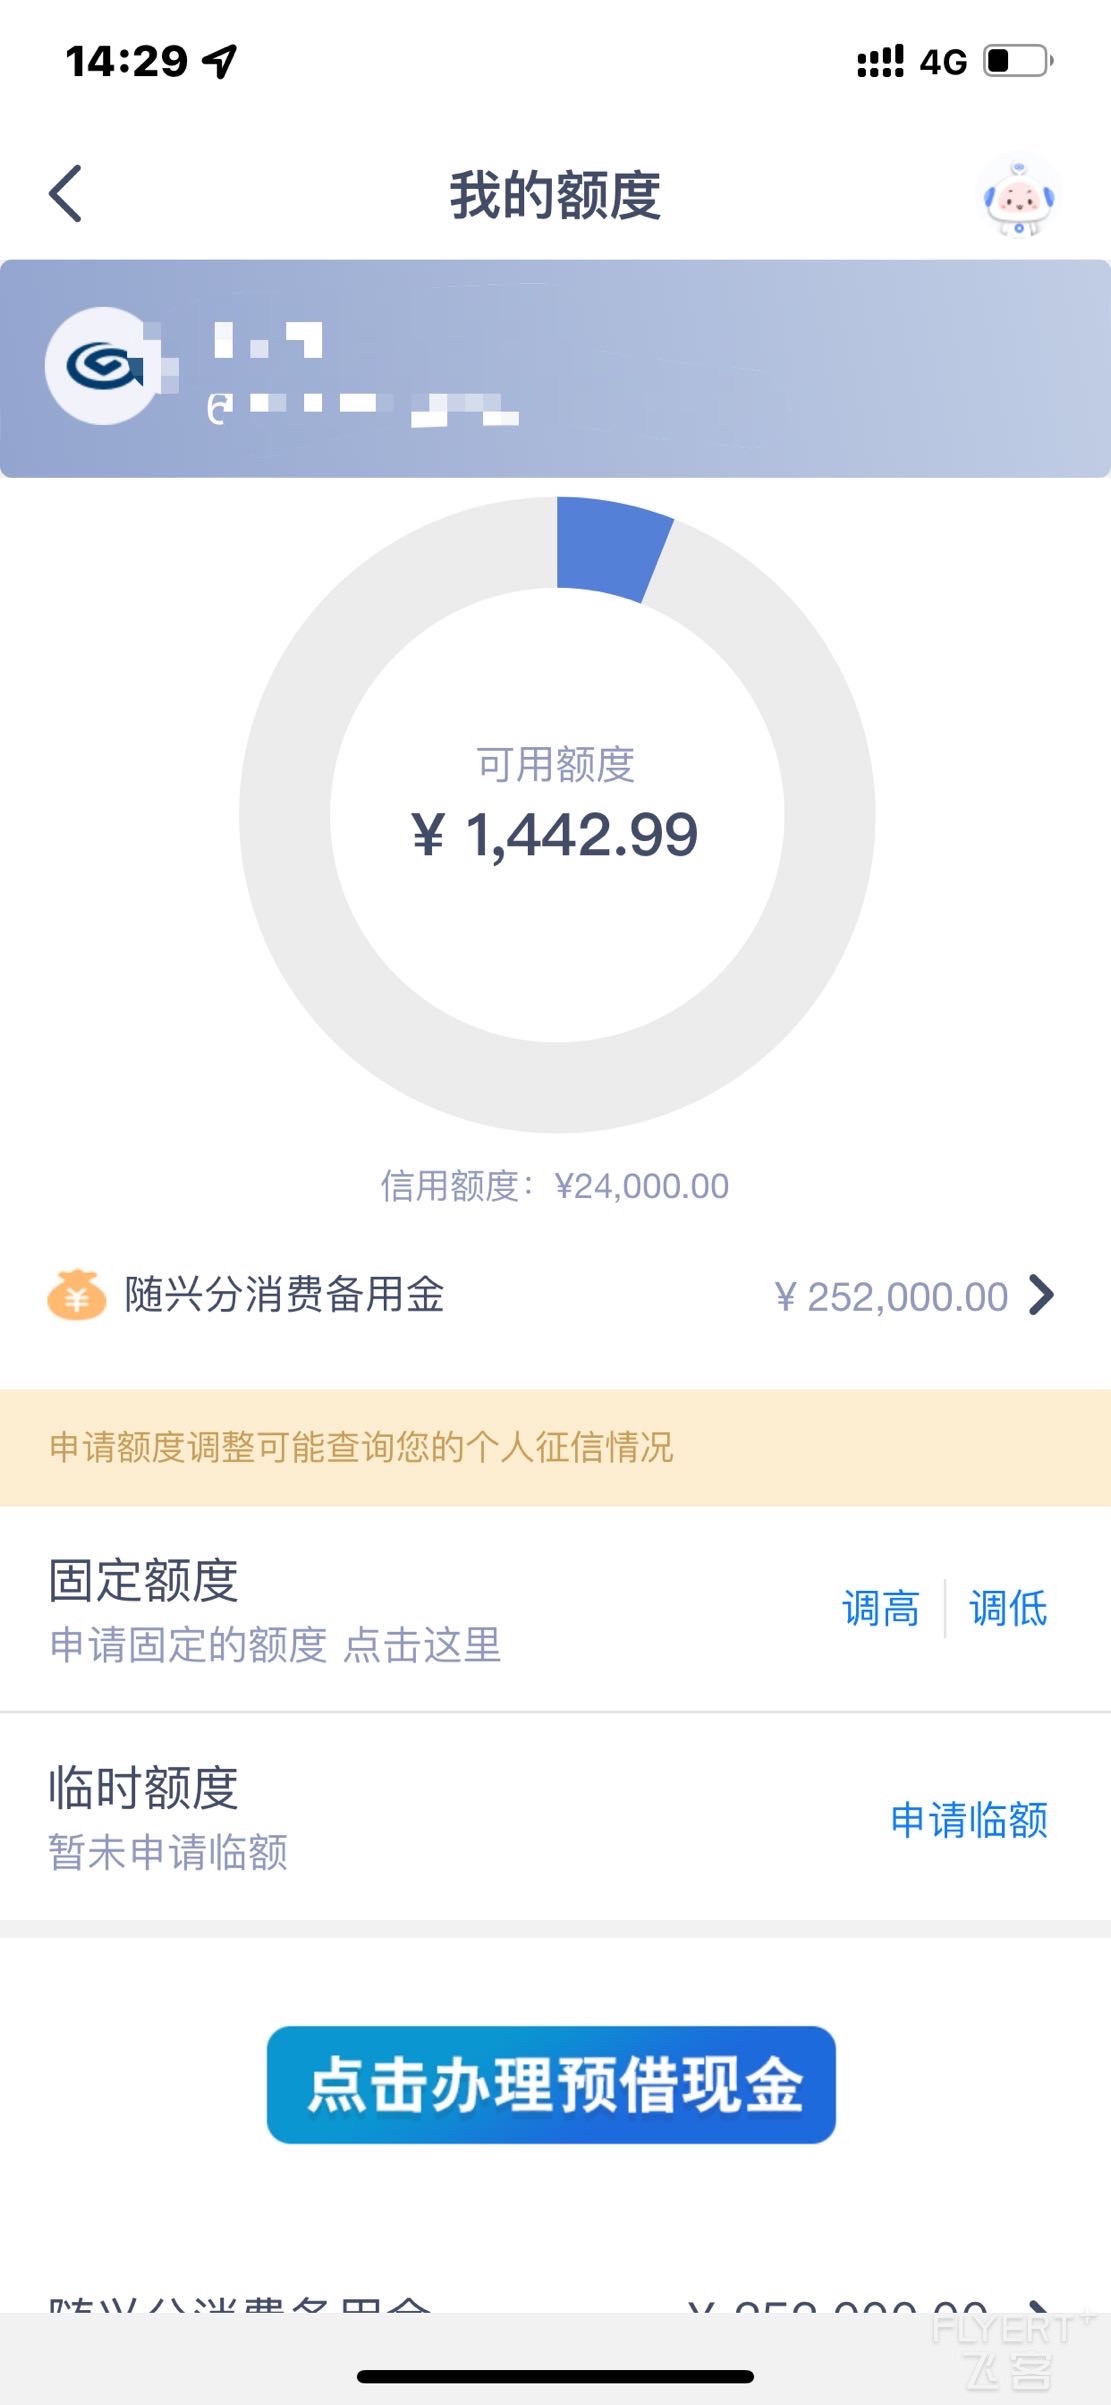Open the 固定额度 row label
This screenshot has width=1111, height=2405.
144,1581
